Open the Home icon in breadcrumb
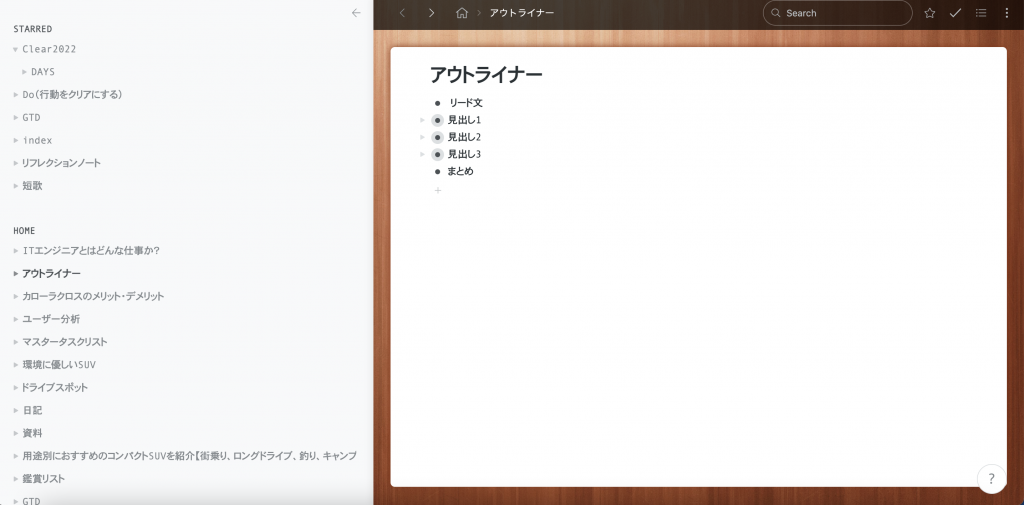1024x505 pixels. (462, 13)
